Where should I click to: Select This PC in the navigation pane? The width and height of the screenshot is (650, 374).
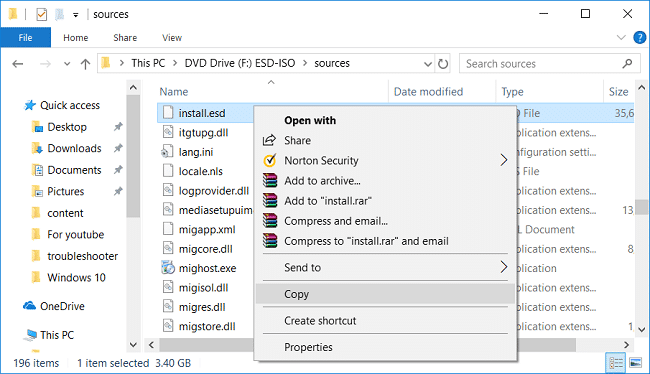pos(57,335)
